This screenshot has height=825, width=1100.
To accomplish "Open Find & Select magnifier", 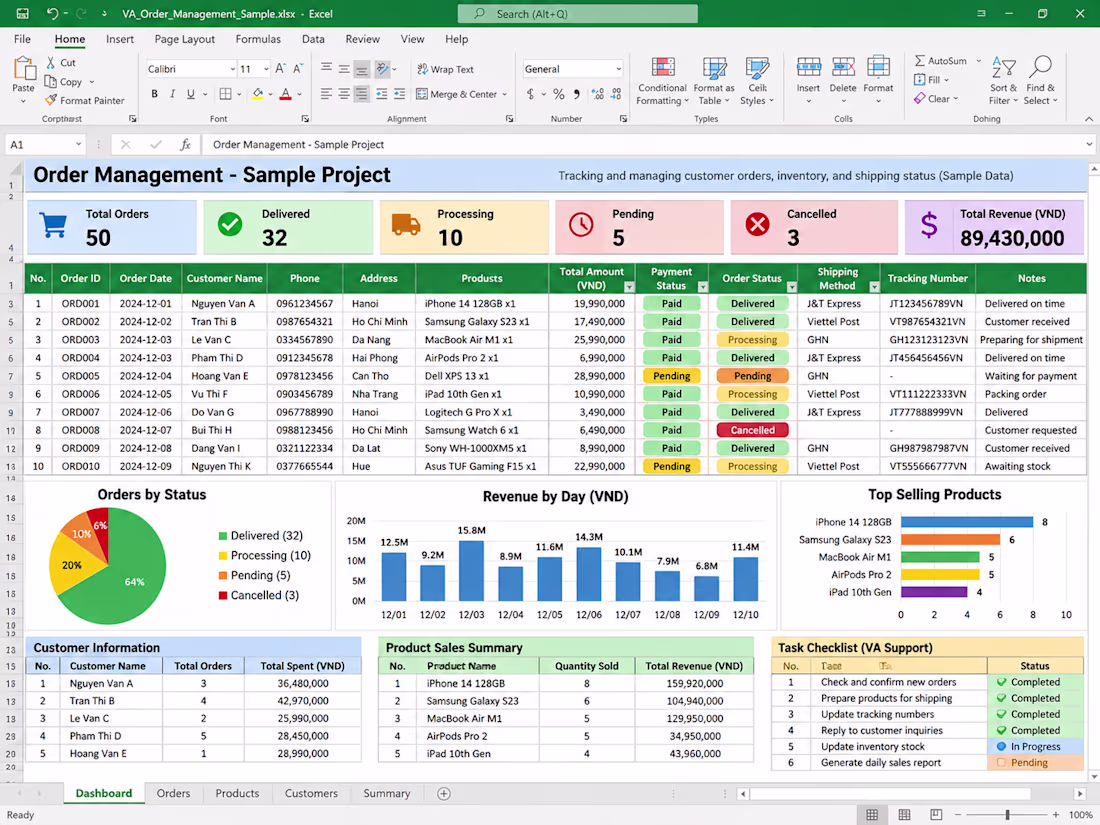I will (1040, 81).
